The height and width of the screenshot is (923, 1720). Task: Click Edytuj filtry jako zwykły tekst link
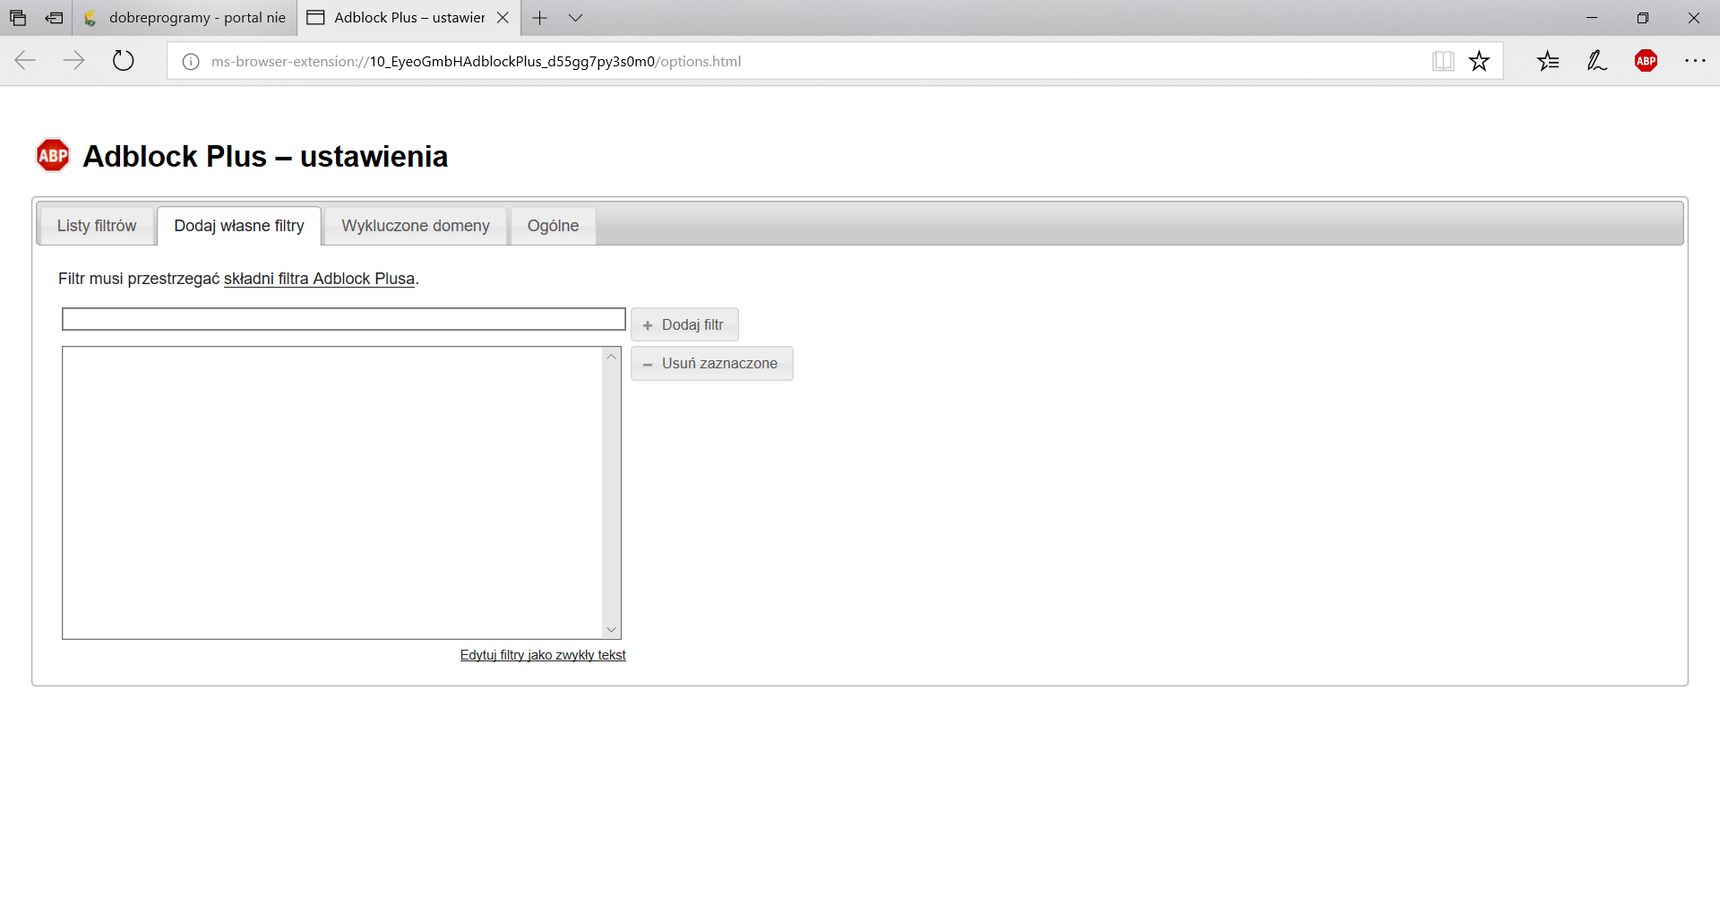pyautogui.click(x=543, y=655)
